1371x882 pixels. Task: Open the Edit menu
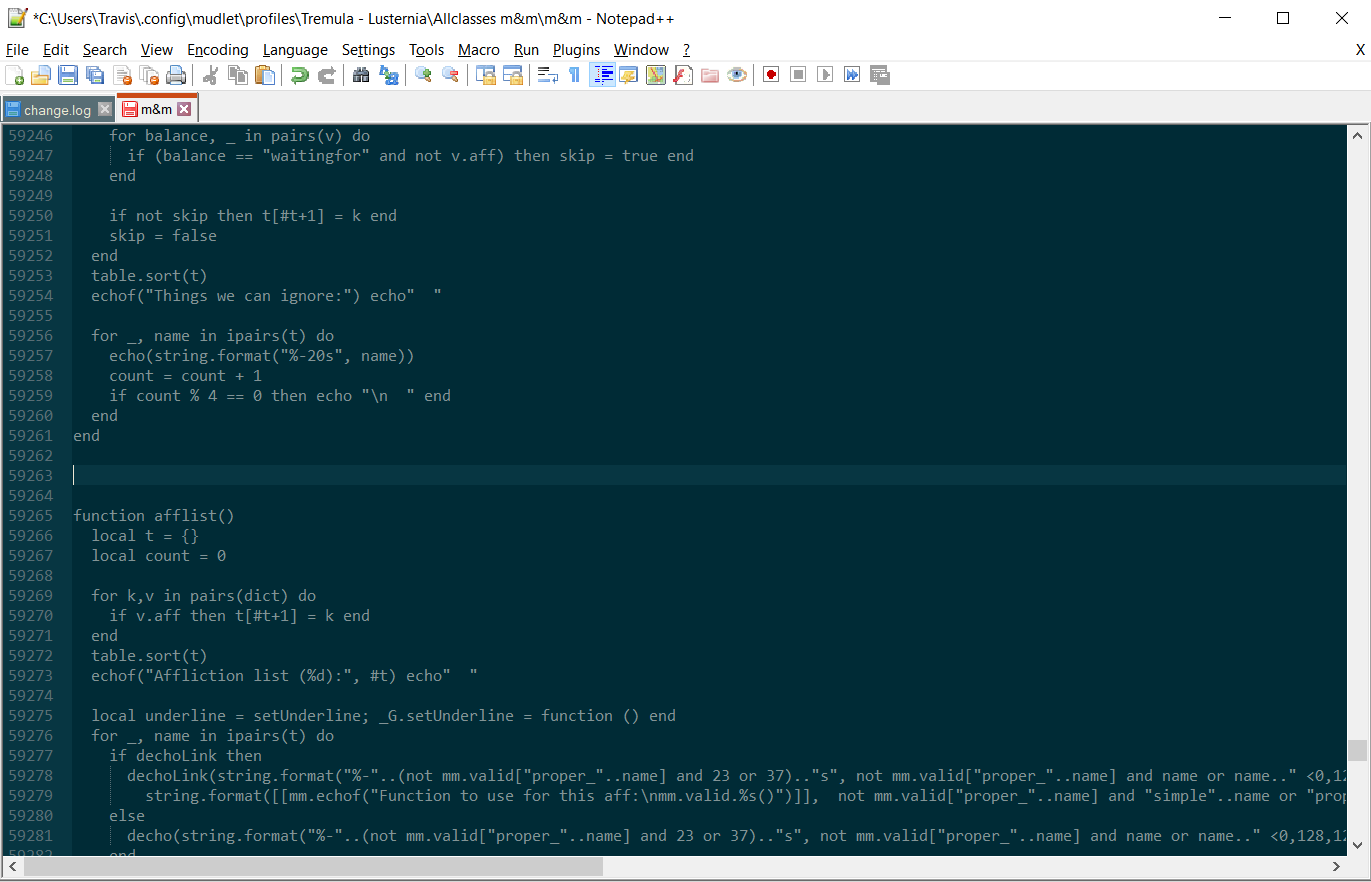56,50
